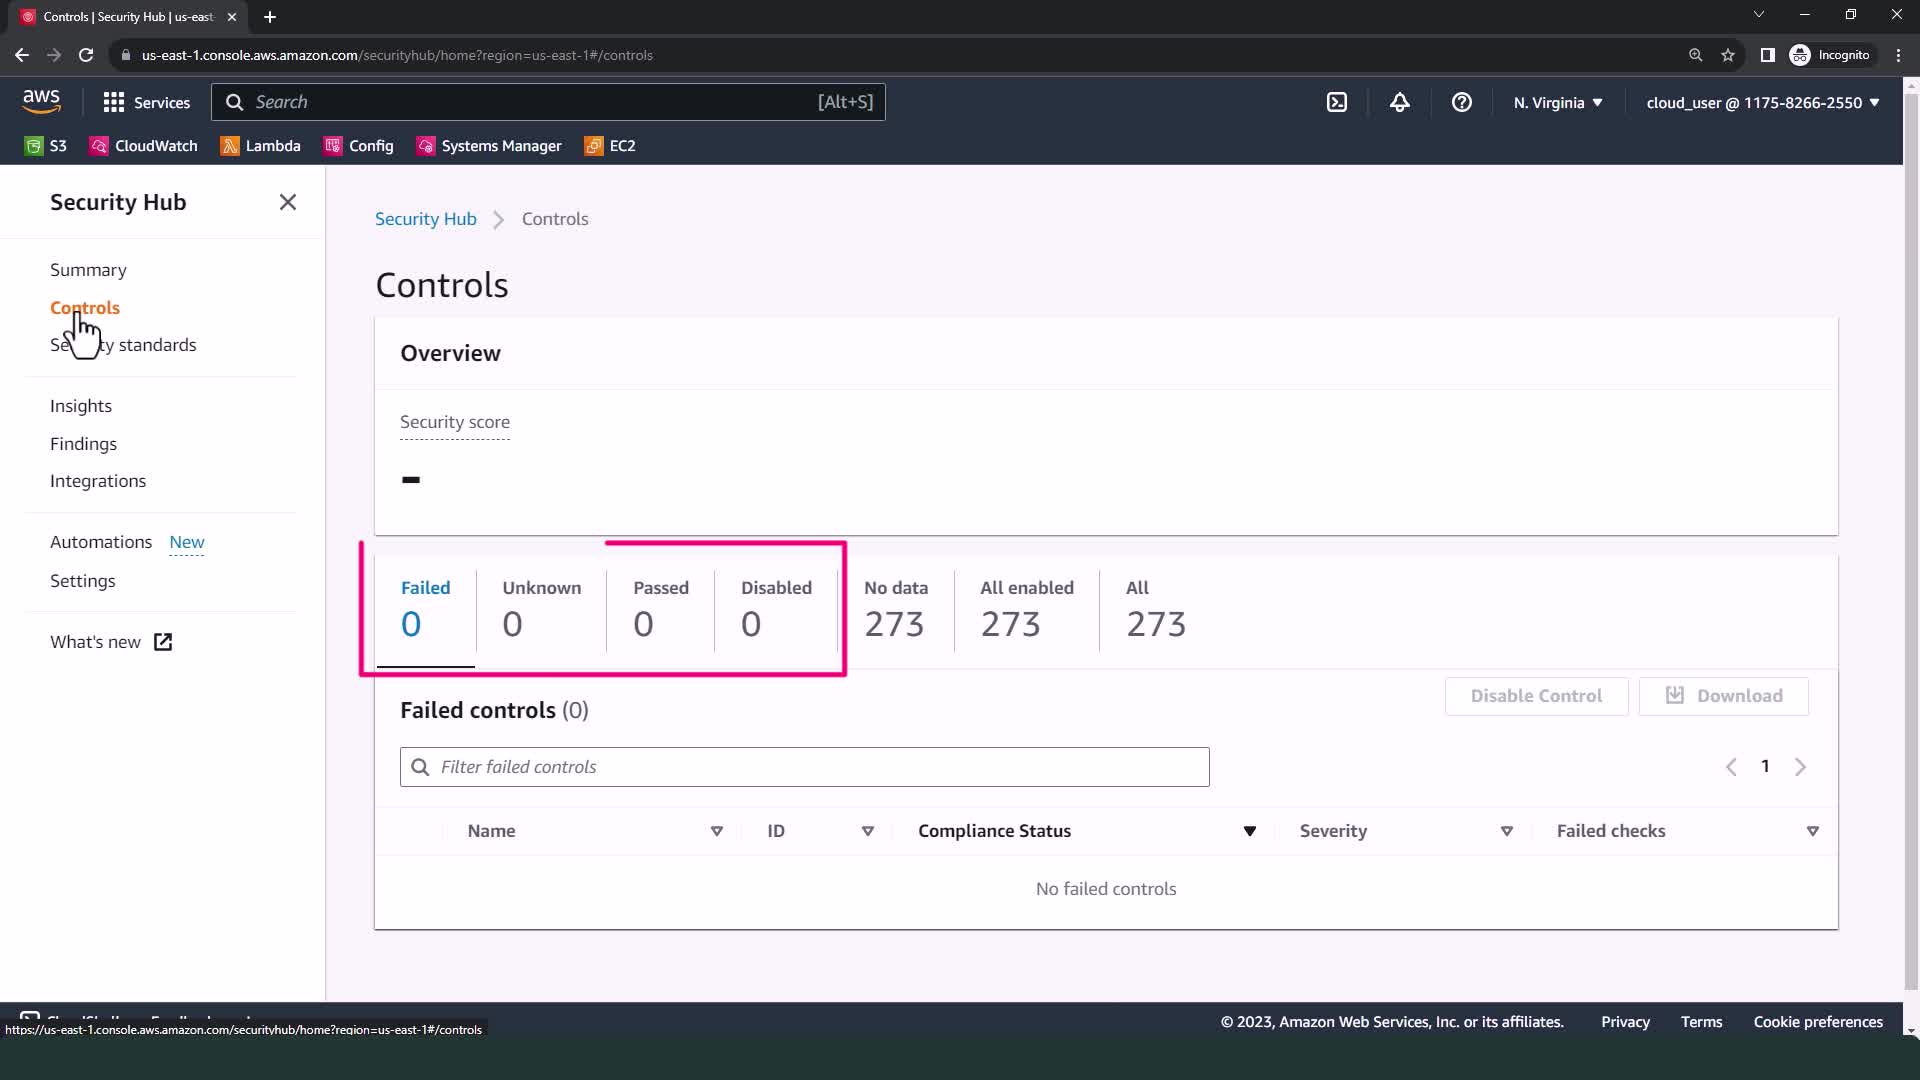
Task: Click the AWS logo home icon
Action: [x=41, y=102]
